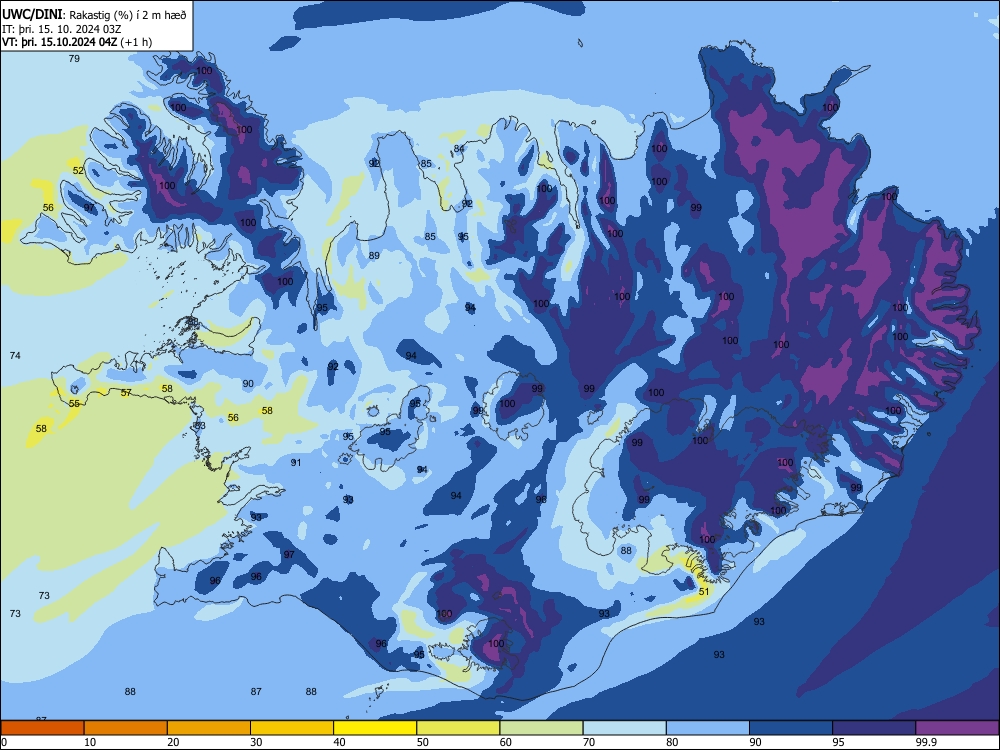This screenshot has height=750, width=1000.
Task: Click the orange 10–20 legend swatch
Action: [126, 728]
